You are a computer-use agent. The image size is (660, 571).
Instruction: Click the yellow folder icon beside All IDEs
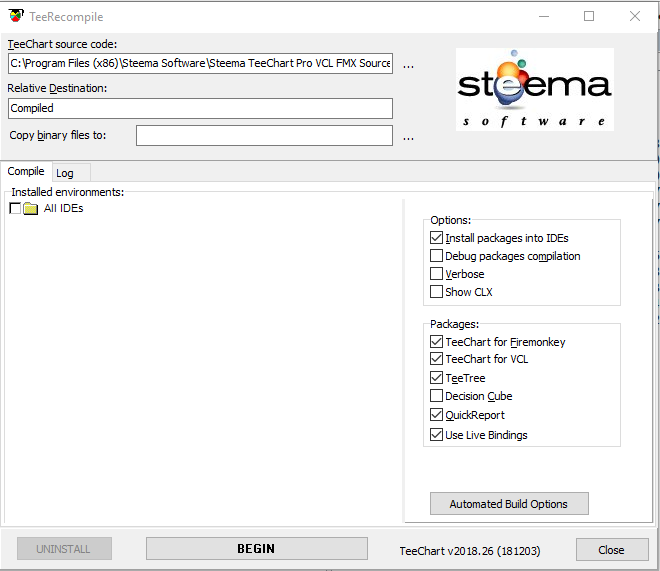click(30, 208)
